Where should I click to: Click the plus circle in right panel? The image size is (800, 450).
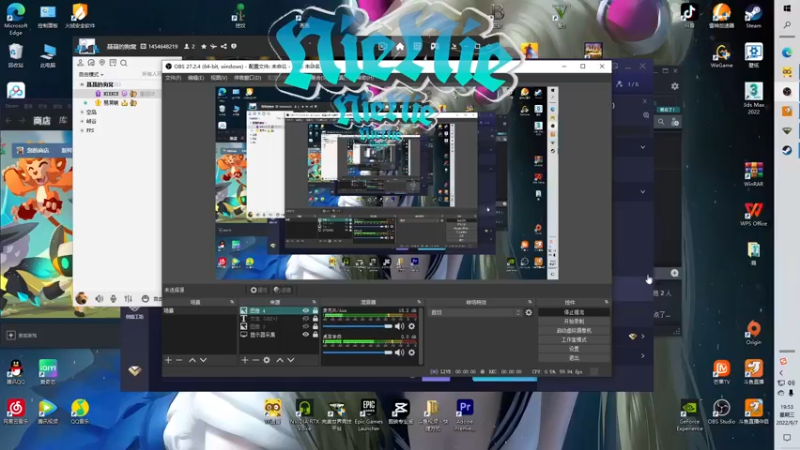pyautogui.click(x=674, y=273)
